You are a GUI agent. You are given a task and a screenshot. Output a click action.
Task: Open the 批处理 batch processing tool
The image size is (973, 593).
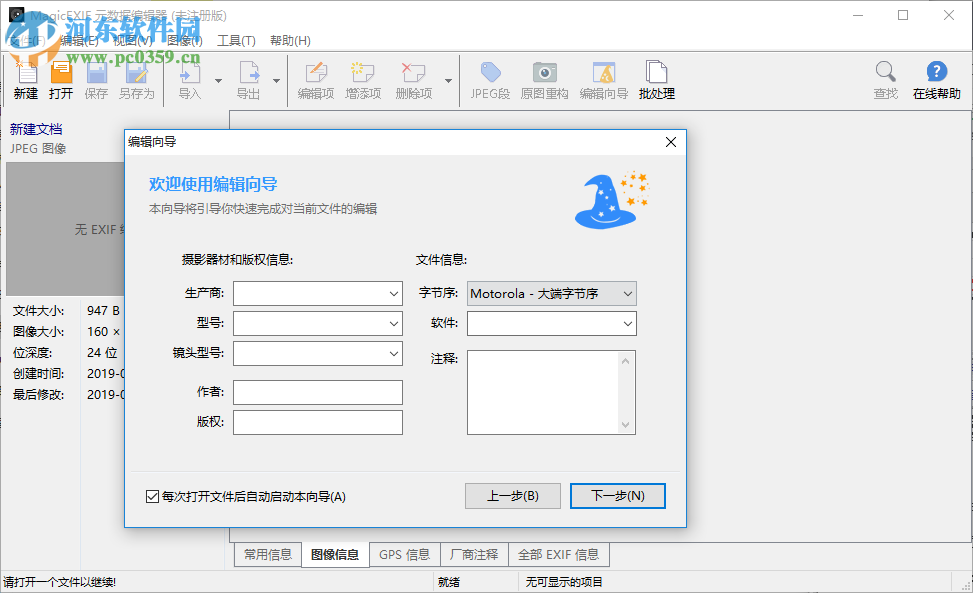point(656,78)
